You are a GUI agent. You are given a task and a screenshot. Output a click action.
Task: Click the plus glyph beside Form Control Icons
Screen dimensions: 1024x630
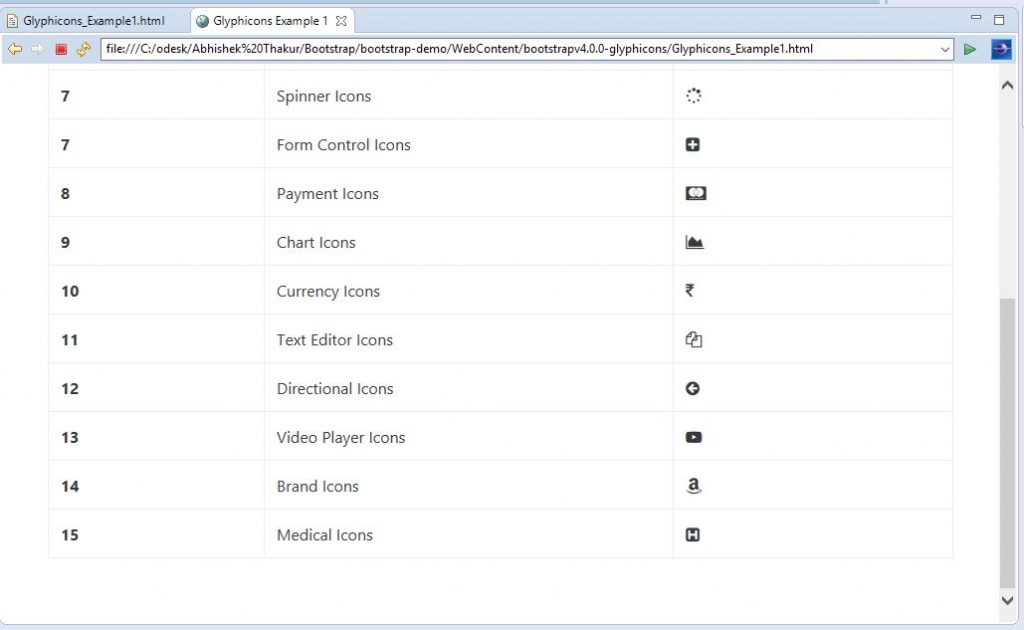[x=693, y=144]
